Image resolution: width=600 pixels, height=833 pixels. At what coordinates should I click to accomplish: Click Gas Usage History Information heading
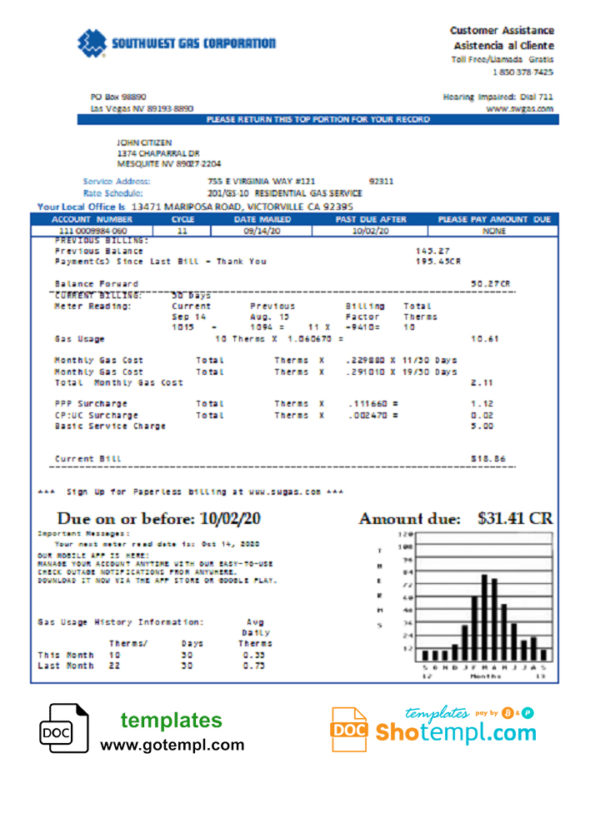[x=120, y=622]
